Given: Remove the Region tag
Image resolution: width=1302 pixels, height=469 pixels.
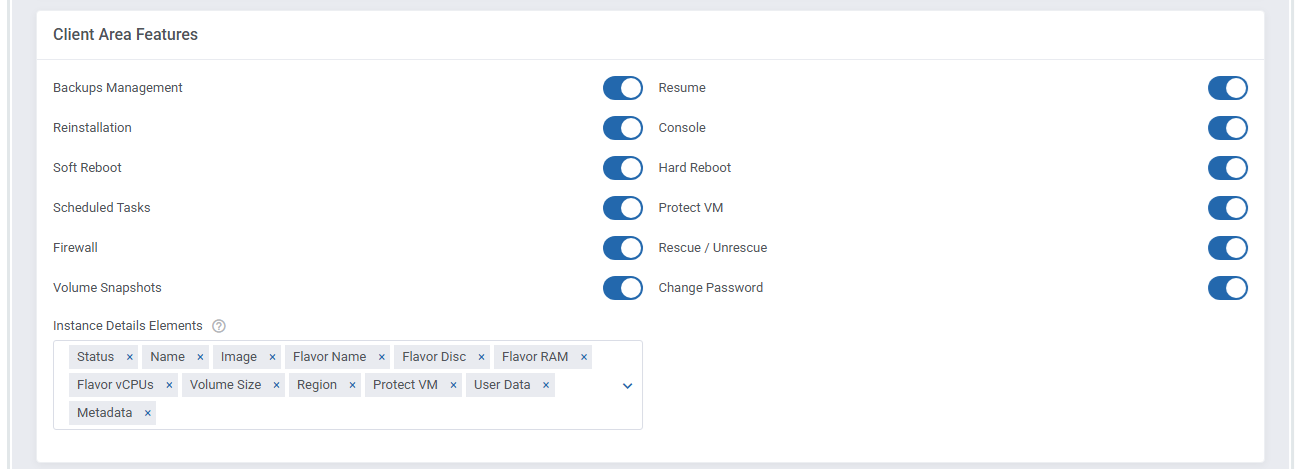Looking at the screenshot, I should click(x=353, y=385).
